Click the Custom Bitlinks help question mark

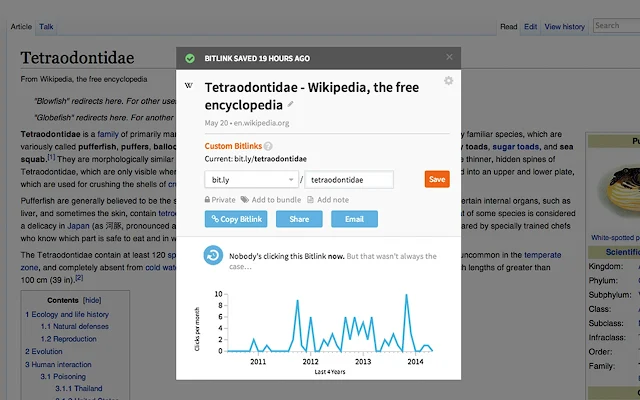coord(268,146)
